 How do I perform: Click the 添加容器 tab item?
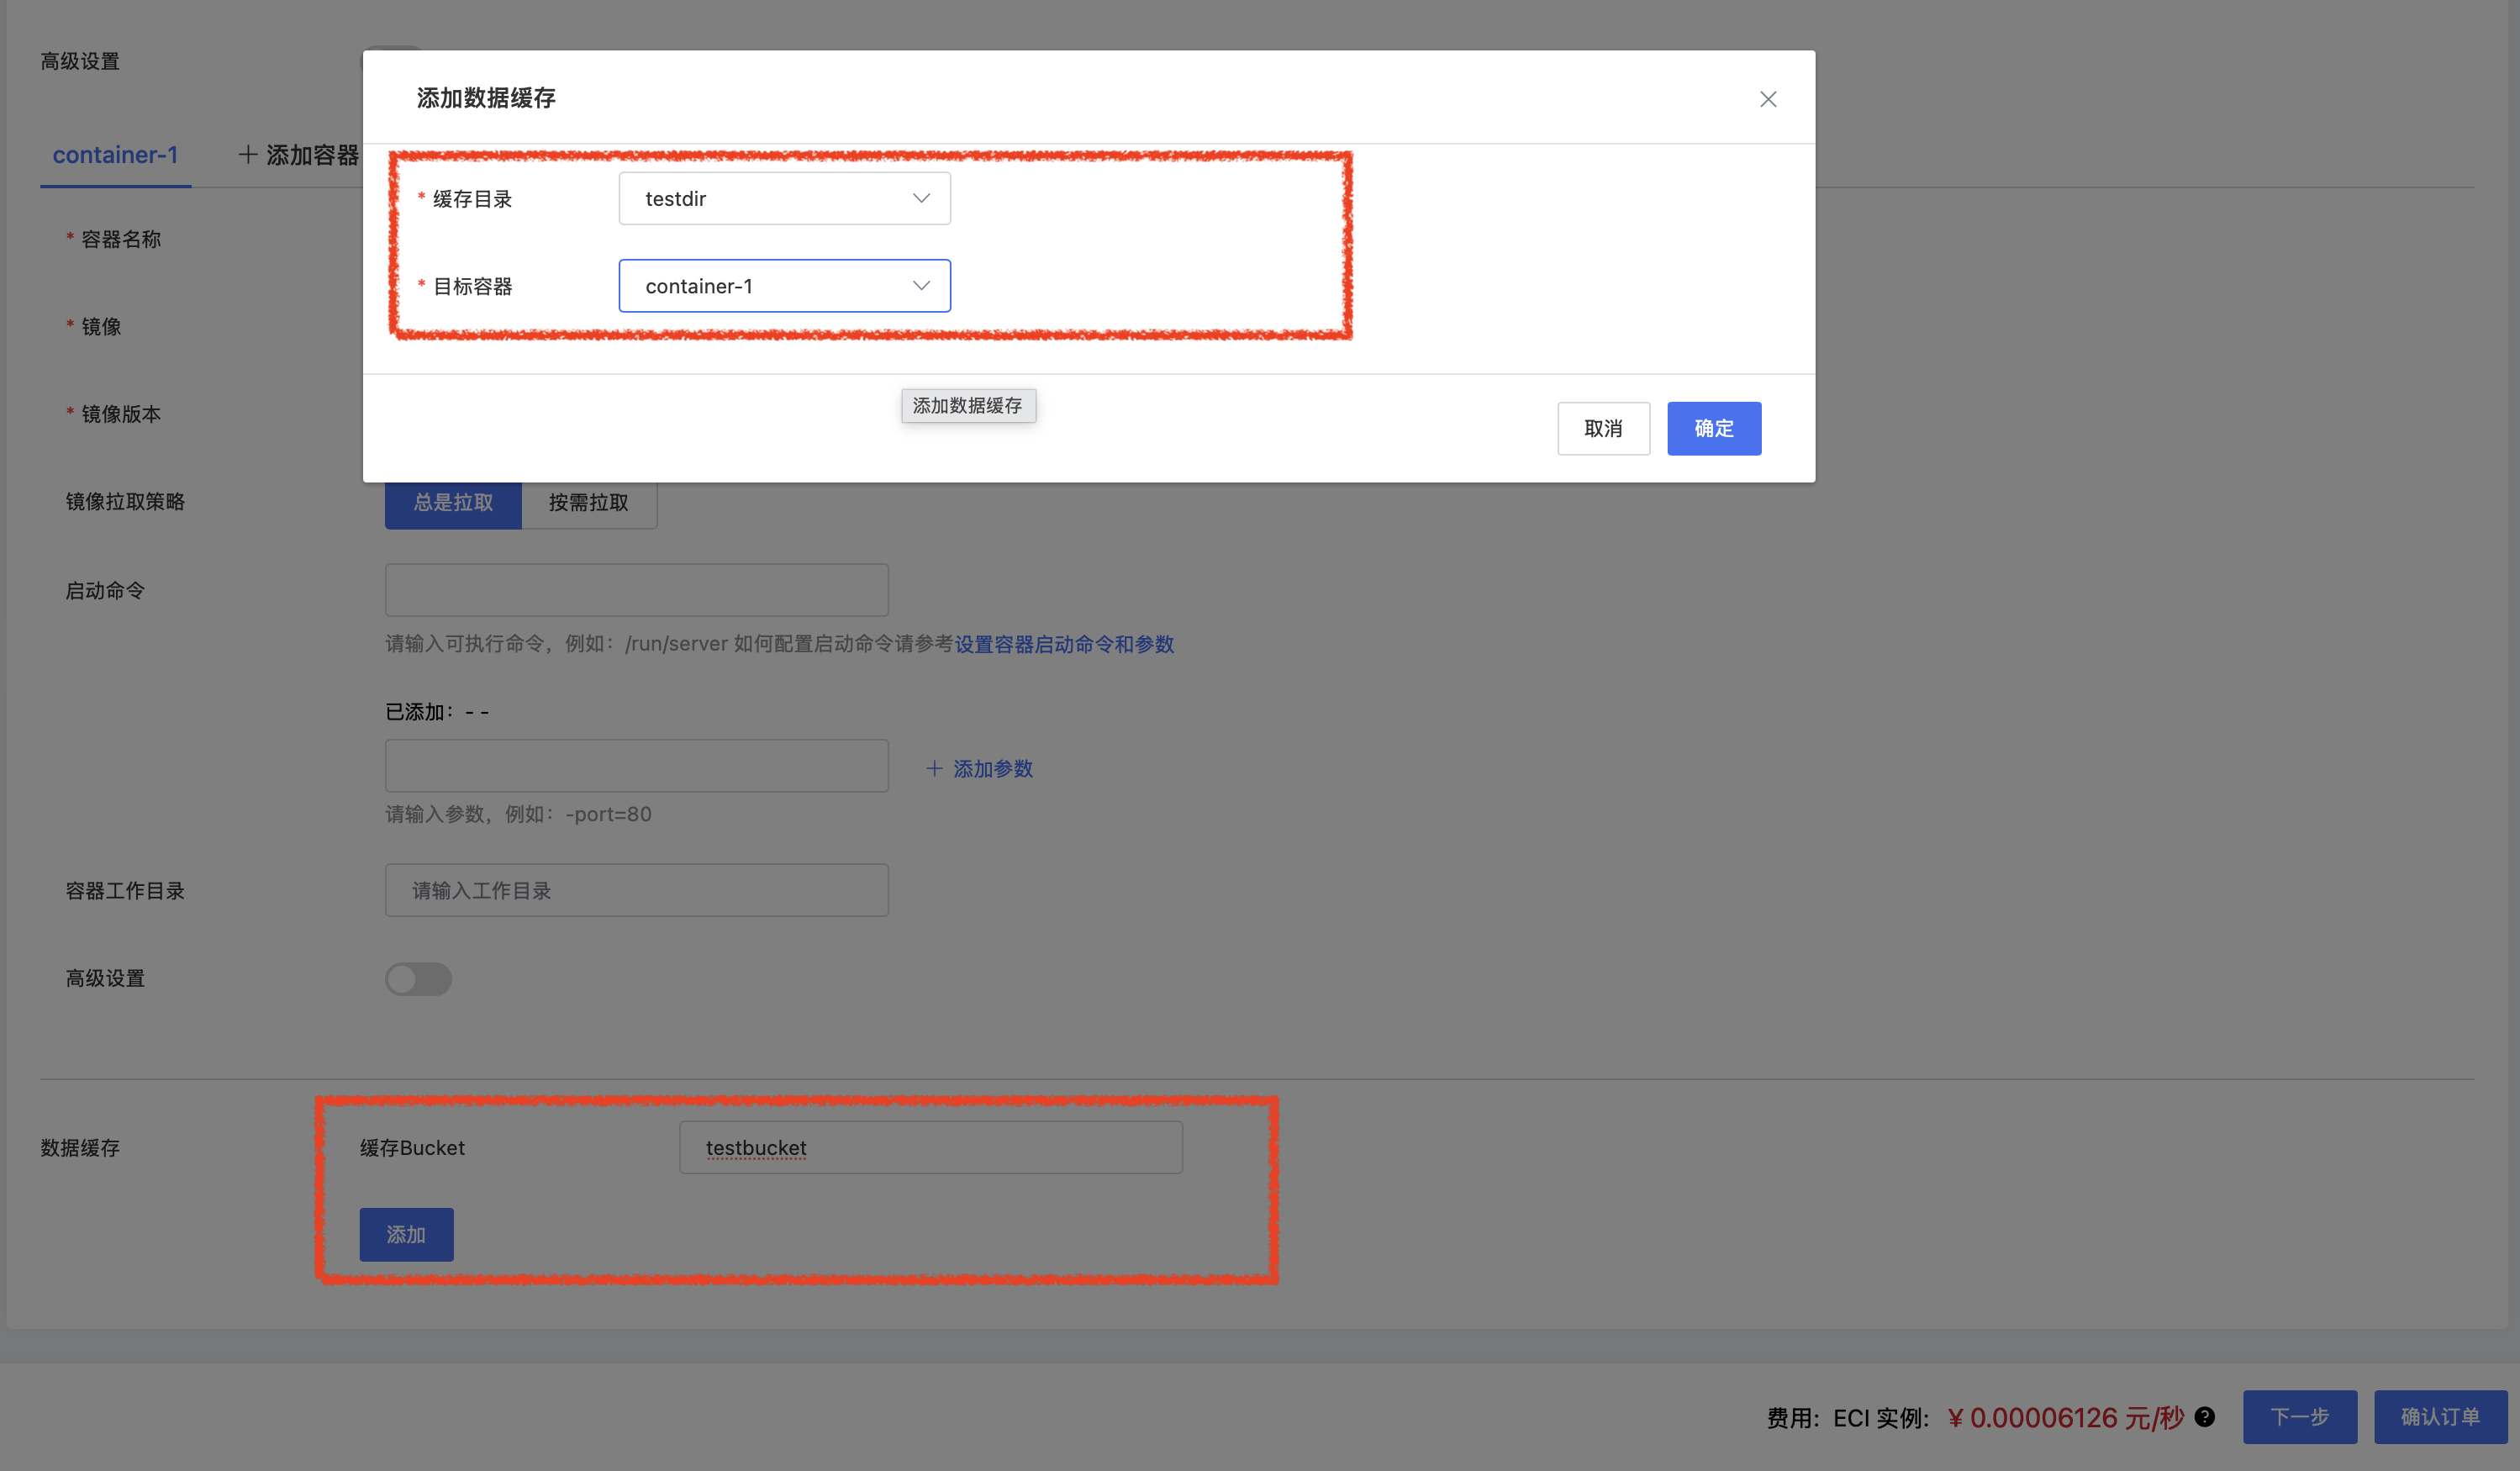(311, 155)
